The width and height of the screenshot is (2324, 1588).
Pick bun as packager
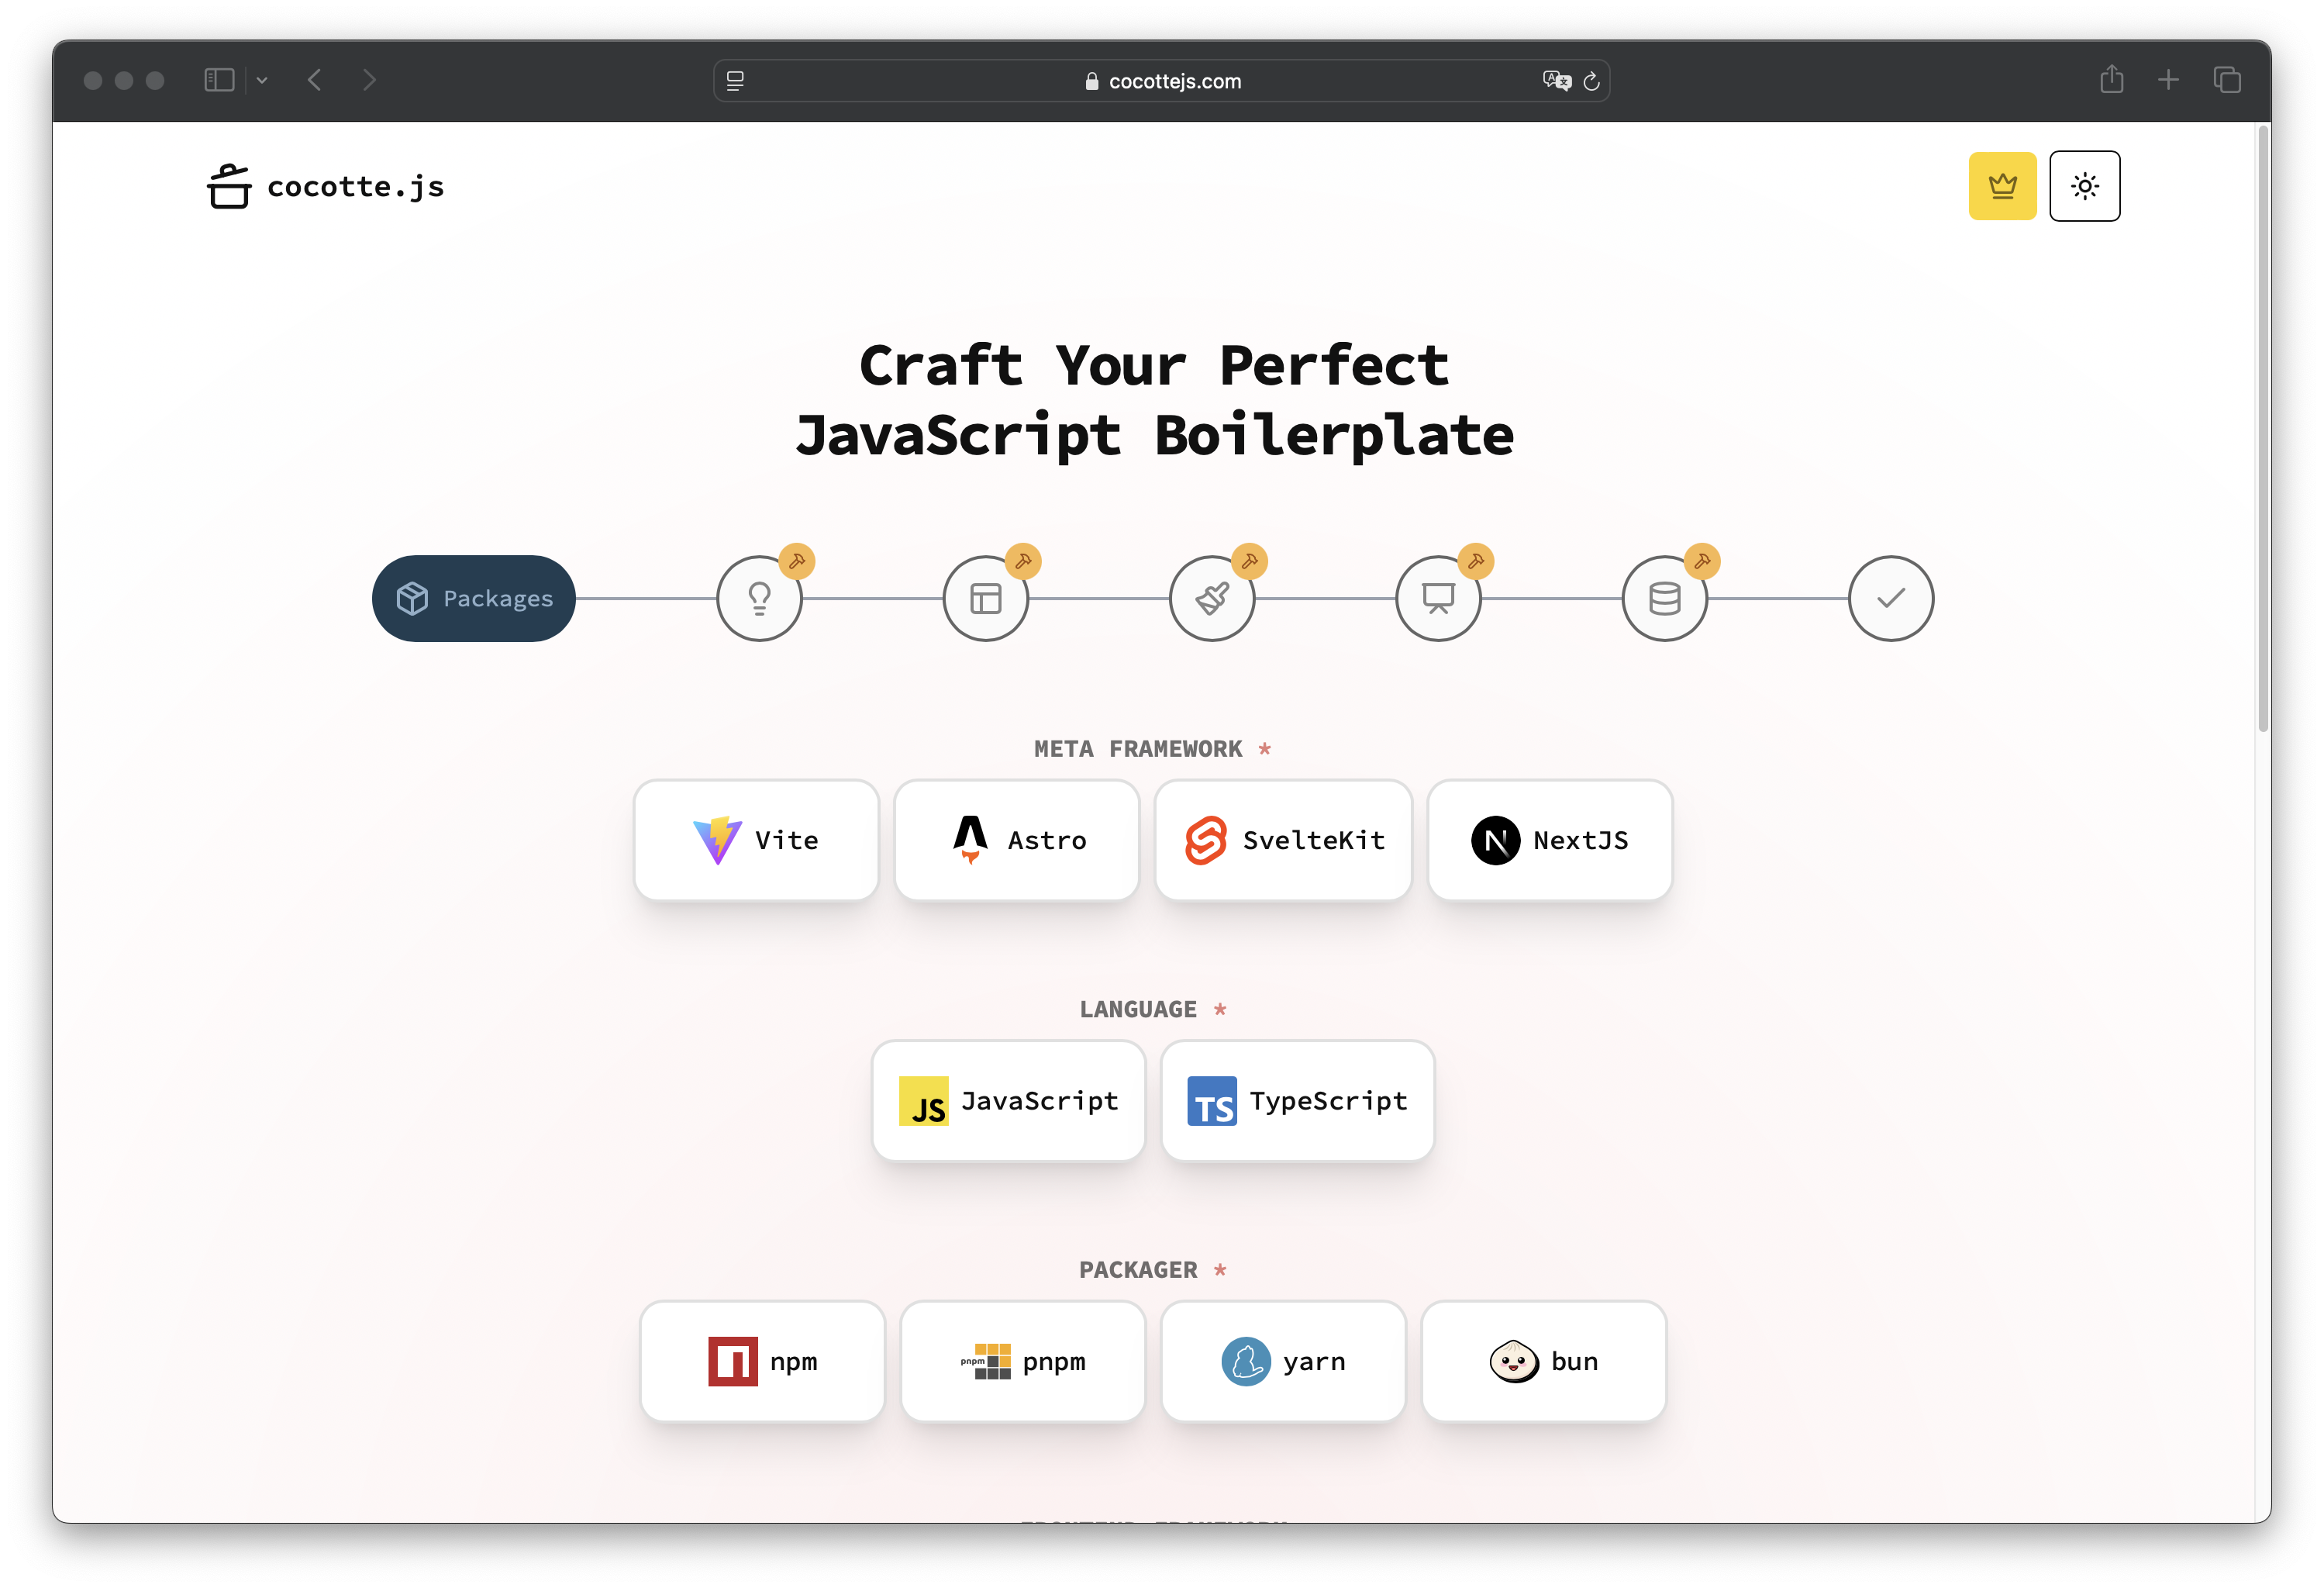point(1544,1361)
